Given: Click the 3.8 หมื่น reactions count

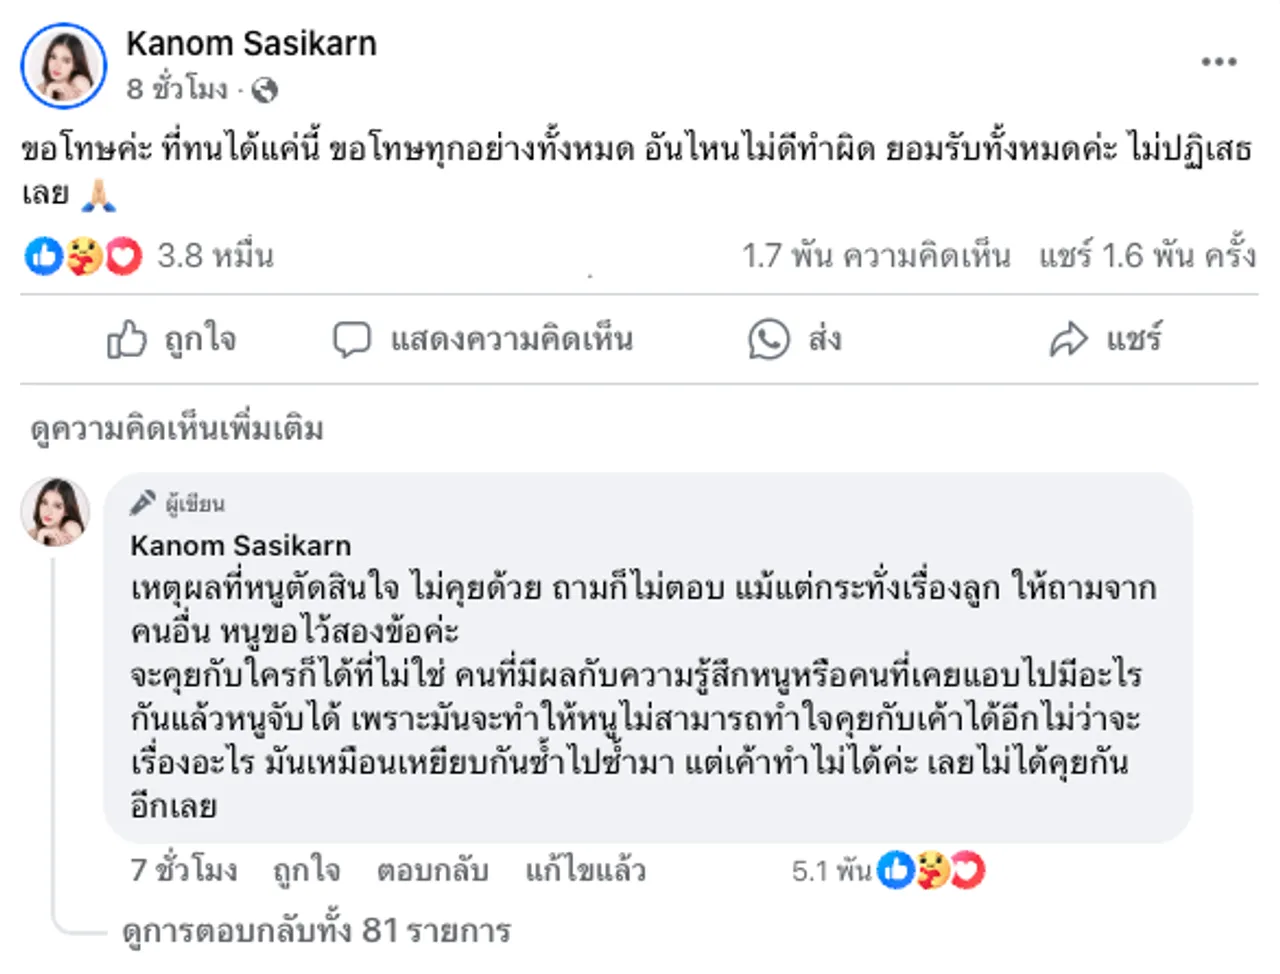Looking at the screenshot, I should point(214,255).
